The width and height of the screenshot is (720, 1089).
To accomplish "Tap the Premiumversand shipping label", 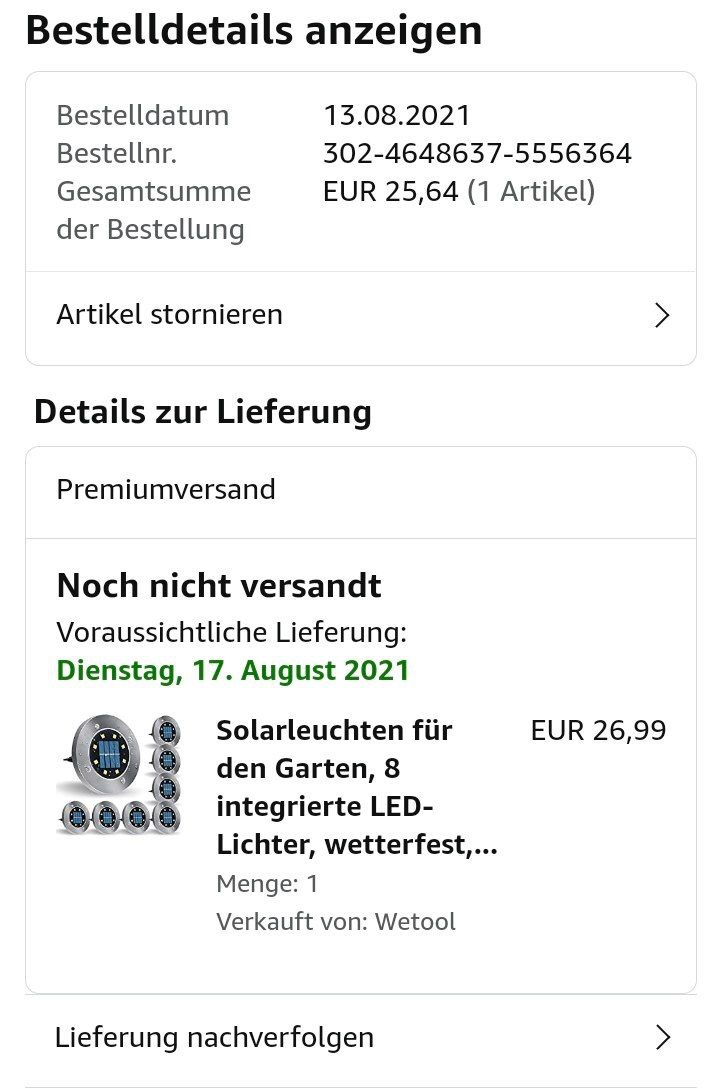I will tap(166, 490).
